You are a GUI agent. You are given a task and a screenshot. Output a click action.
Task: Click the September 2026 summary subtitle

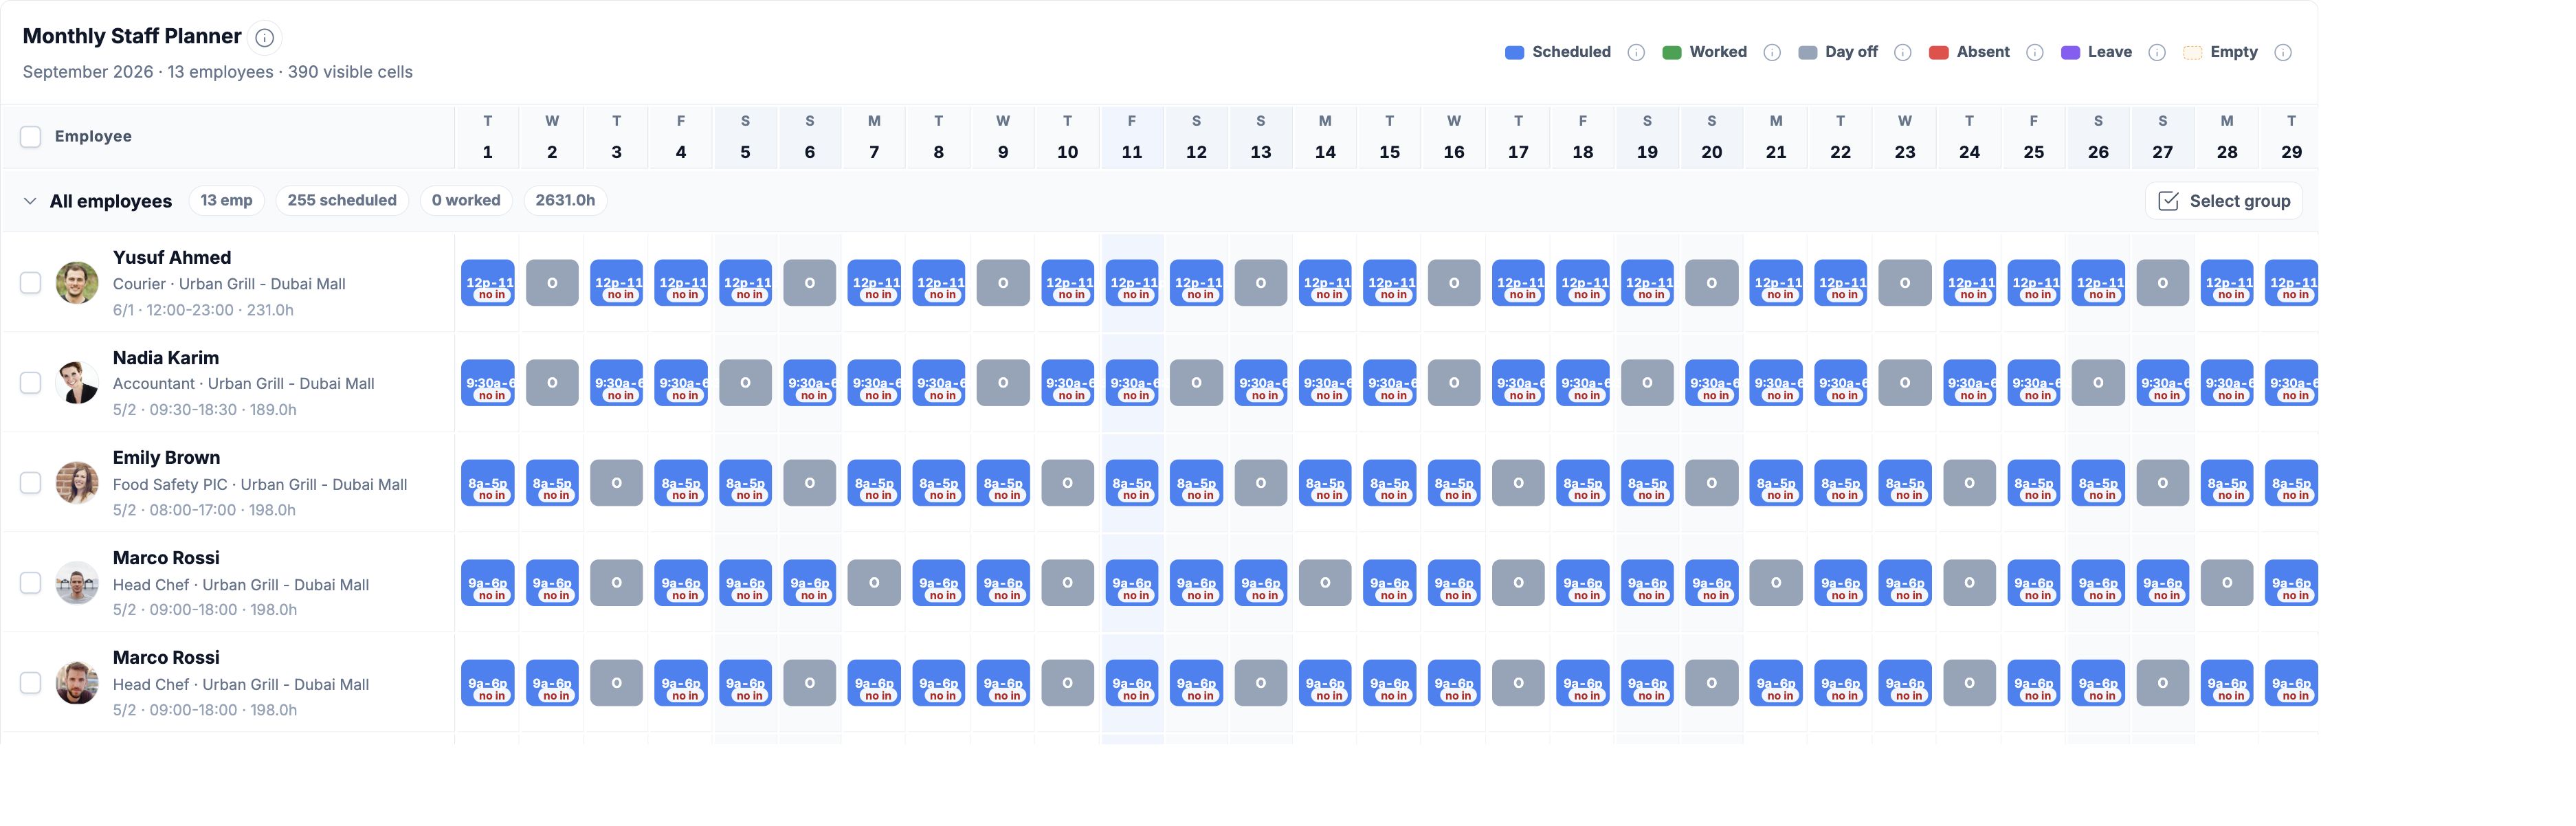[218, 72]
